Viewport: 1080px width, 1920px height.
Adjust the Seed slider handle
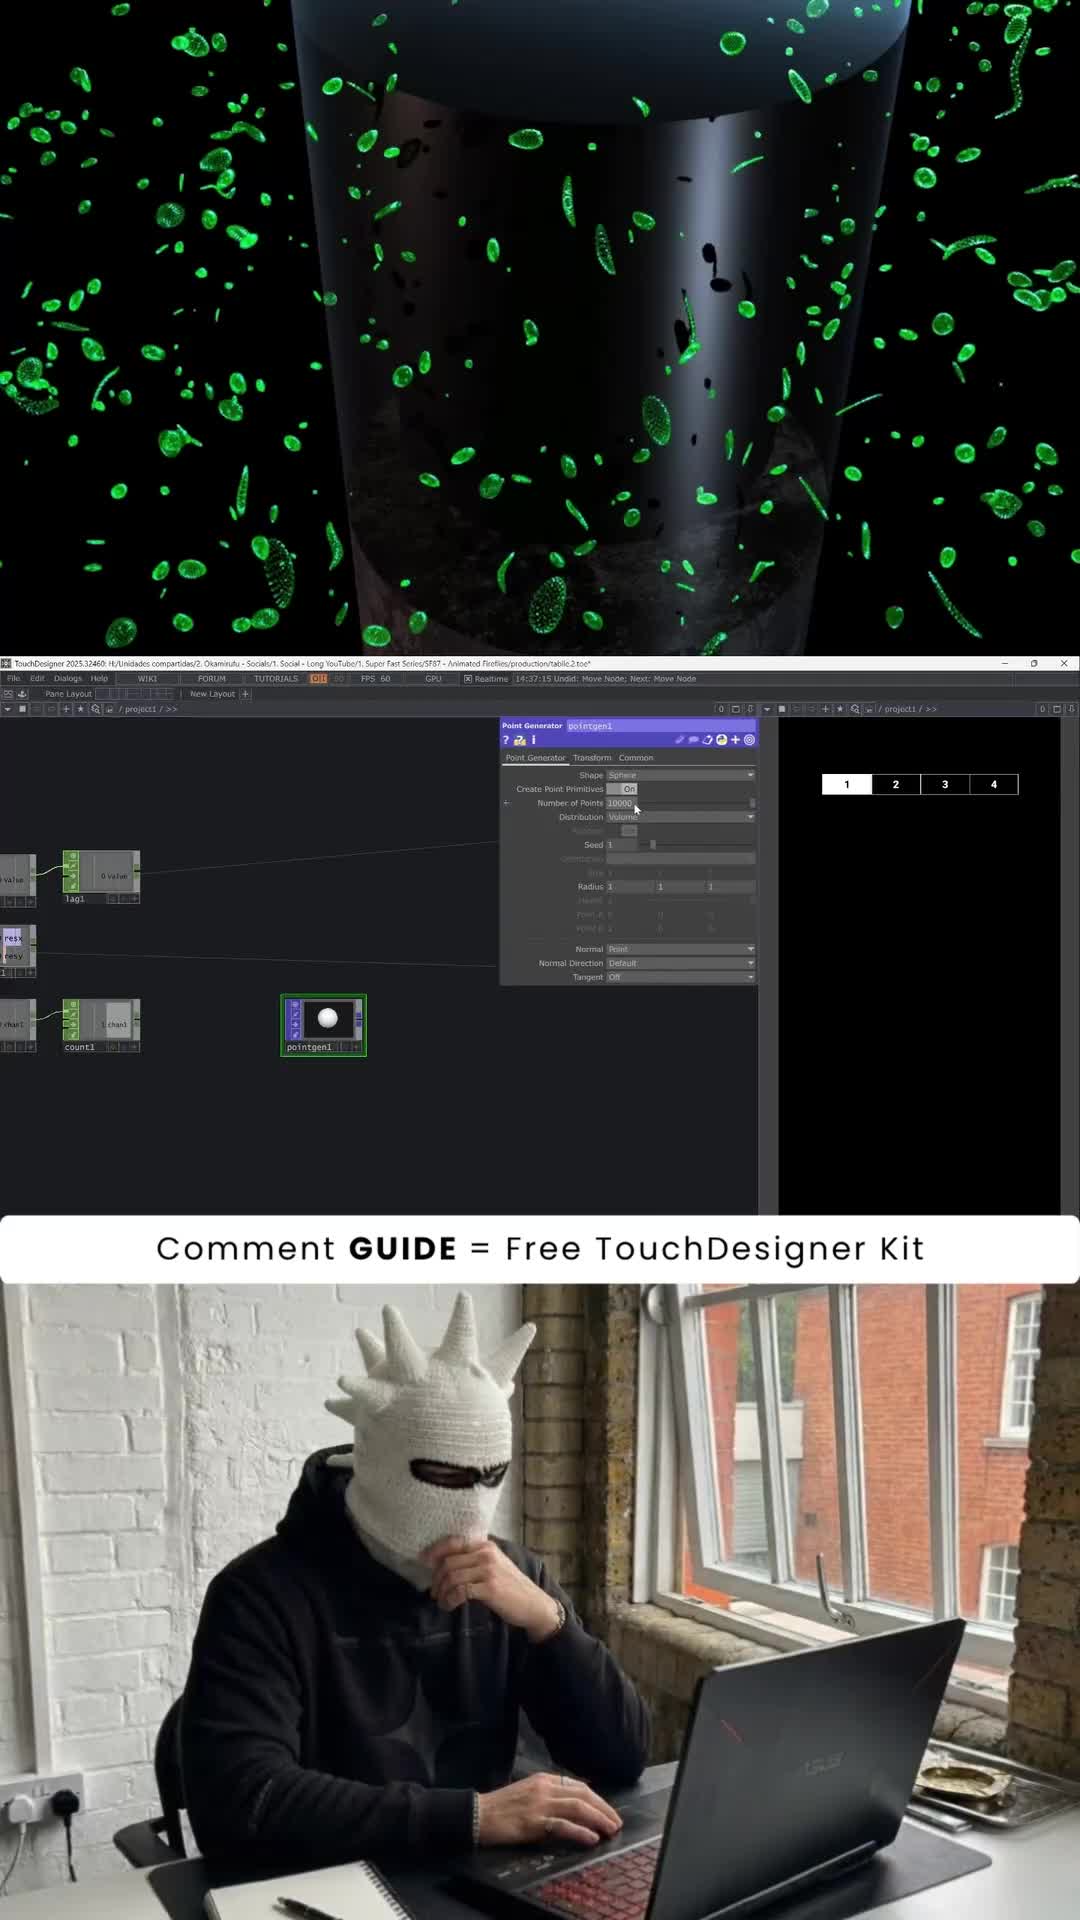[653, 845]
